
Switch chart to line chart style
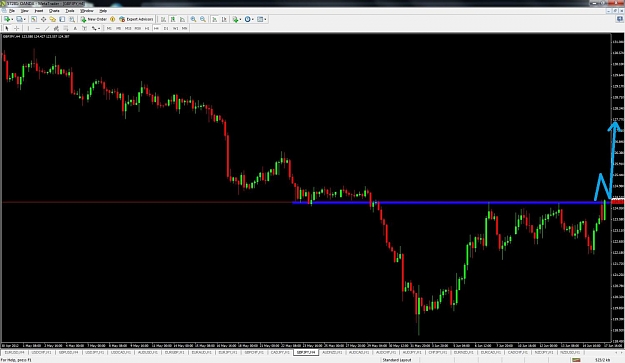182,19
